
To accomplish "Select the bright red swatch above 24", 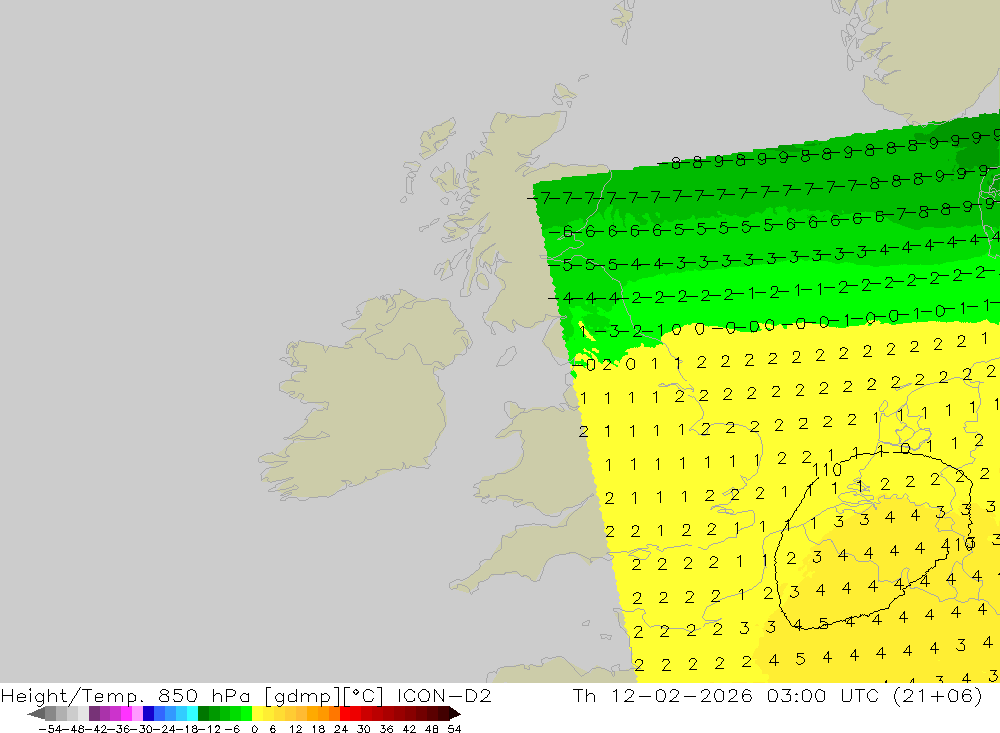I will [x=345, y=714].
